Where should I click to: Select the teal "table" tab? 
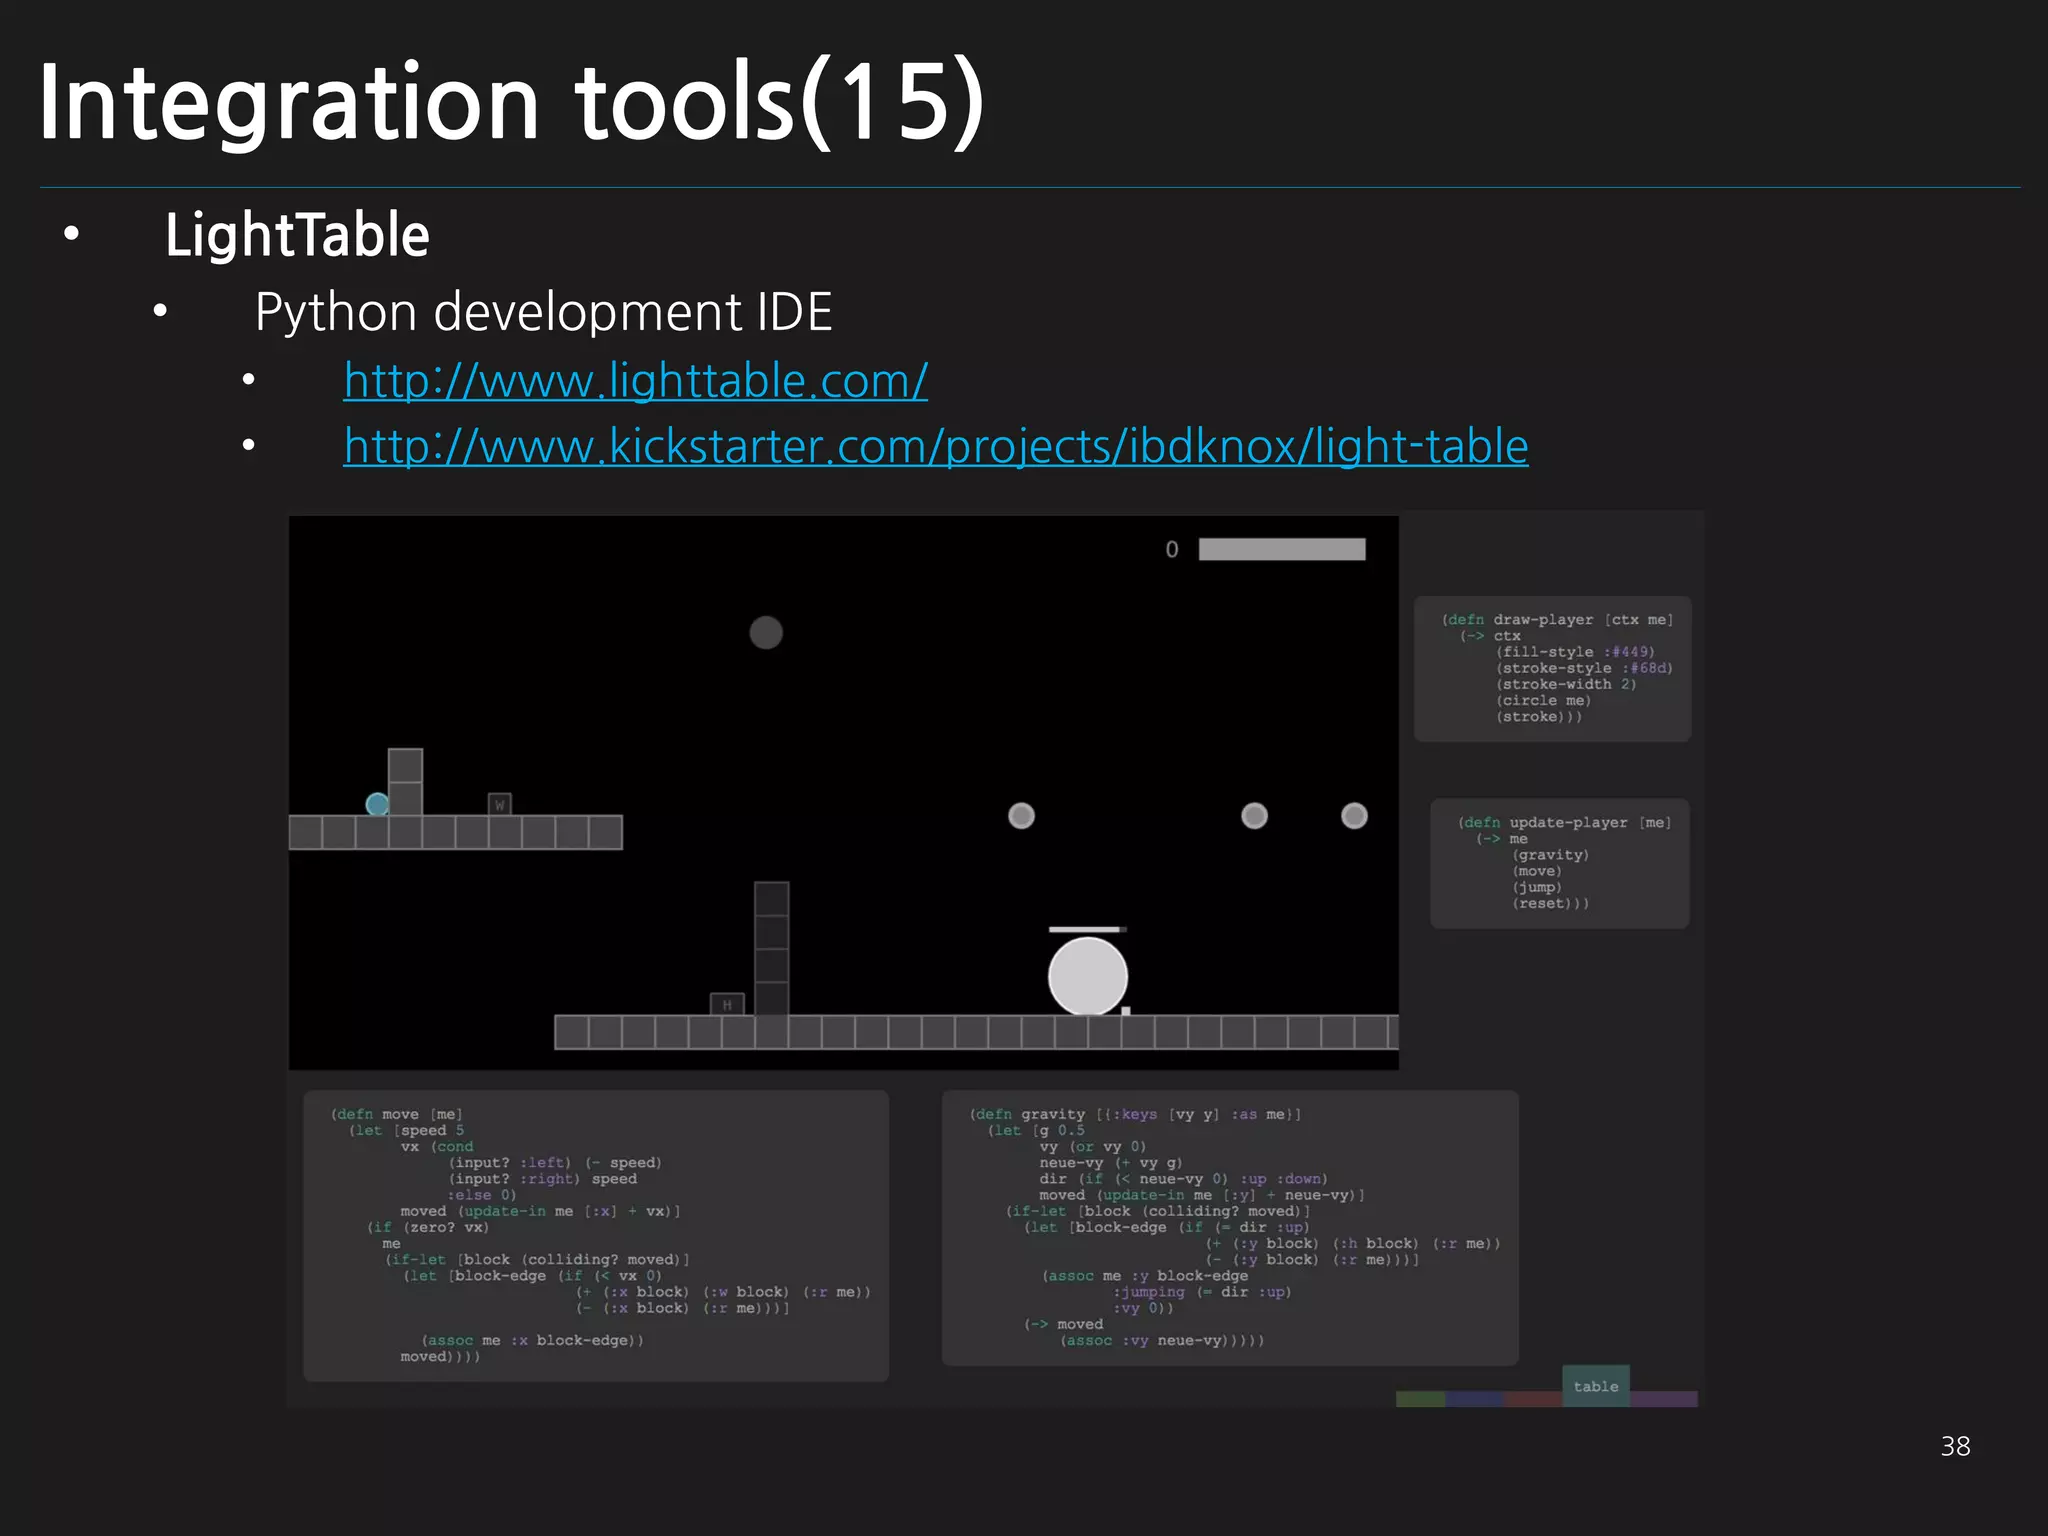[1596, 1386]
